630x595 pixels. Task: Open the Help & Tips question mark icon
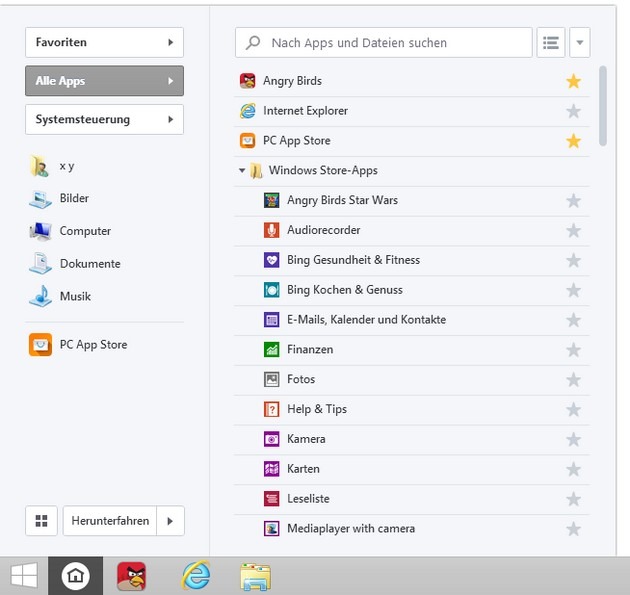click(x=272, y=409)
